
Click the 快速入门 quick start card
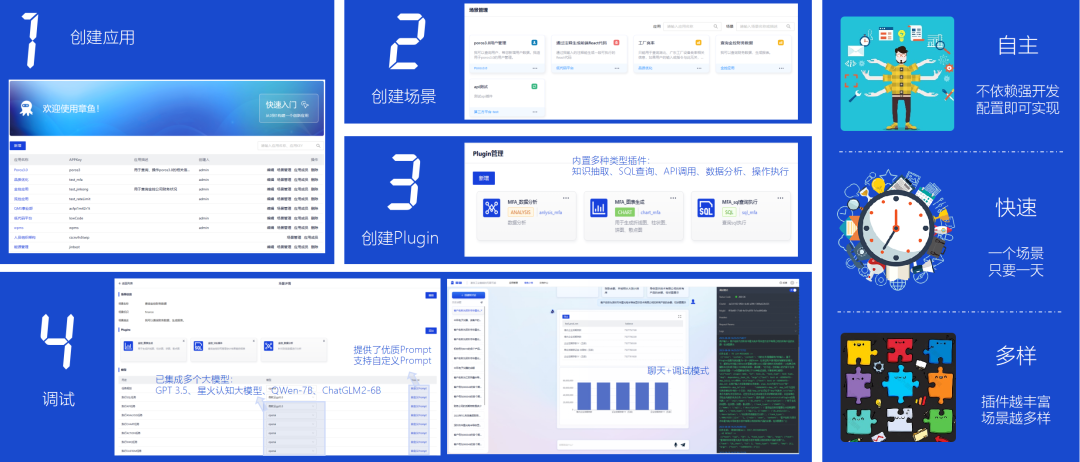coord(290,108)
